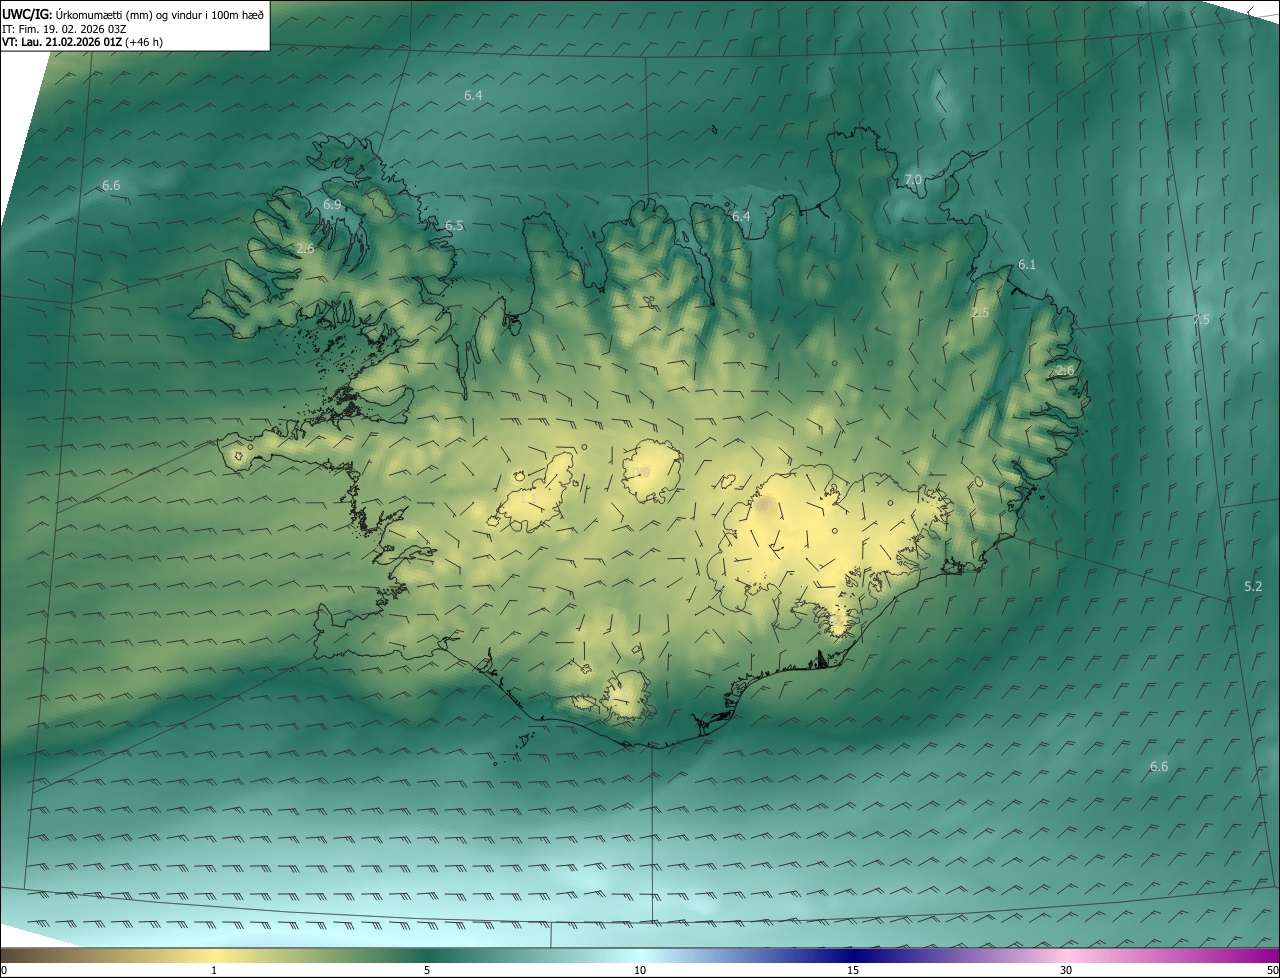Click the 6.9 value label in Westfjords
The height and width of the screenshot is (978, 1280).
click(332, 204)
